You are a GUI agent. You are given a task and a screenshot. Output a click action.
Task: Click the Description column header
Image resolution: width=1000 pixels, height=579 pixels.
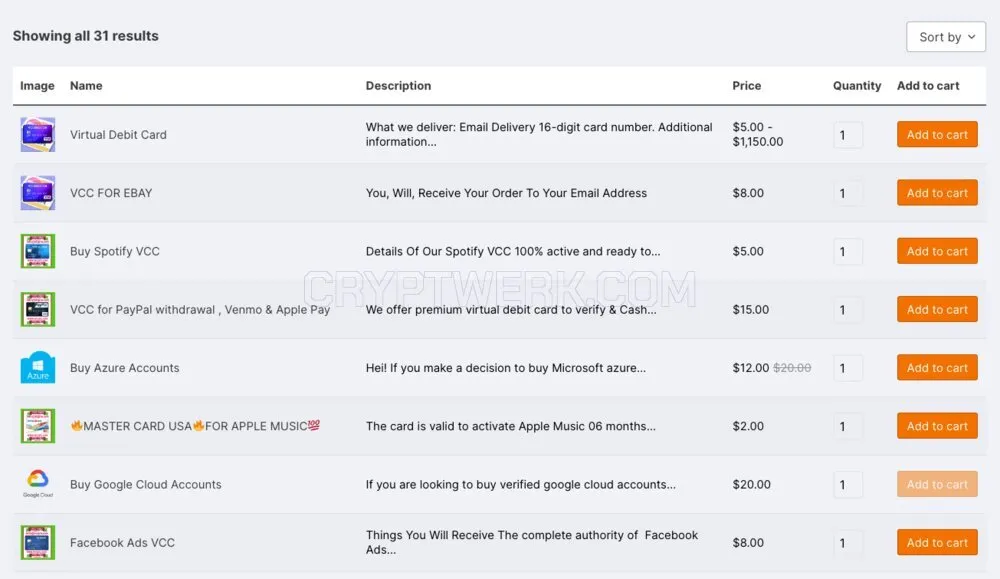point(398,85)
